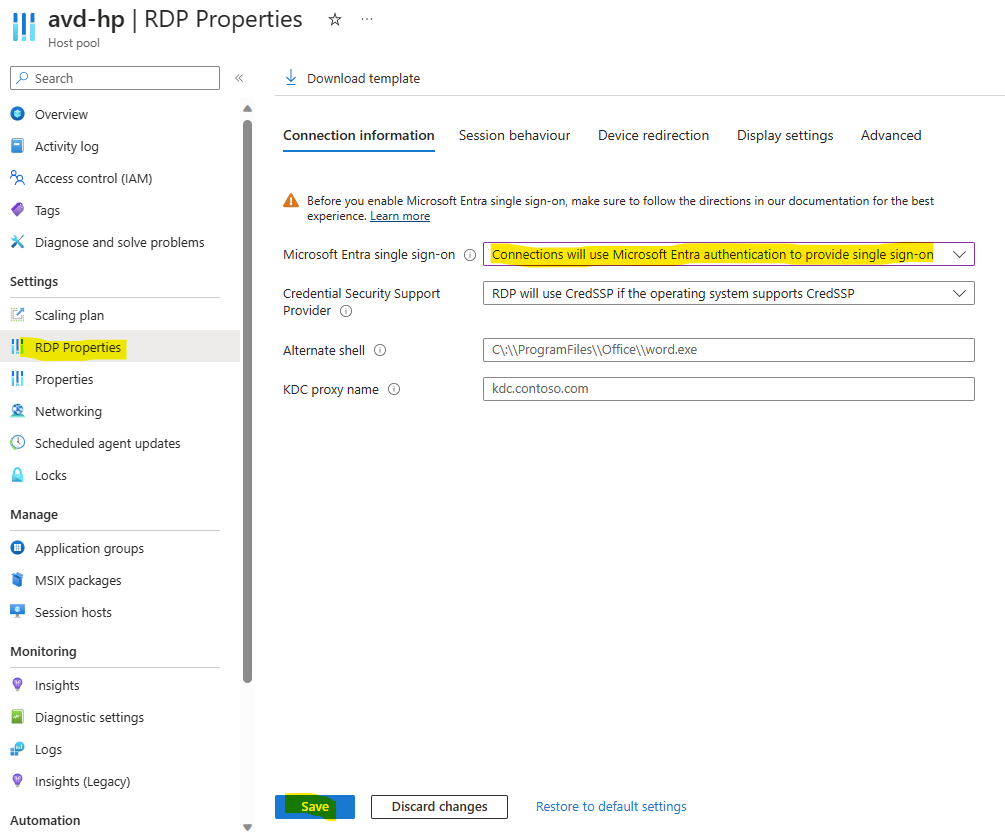Screen dimensions: 1005x832
Task: Click the Networking icon
Action: pos(18,411)
